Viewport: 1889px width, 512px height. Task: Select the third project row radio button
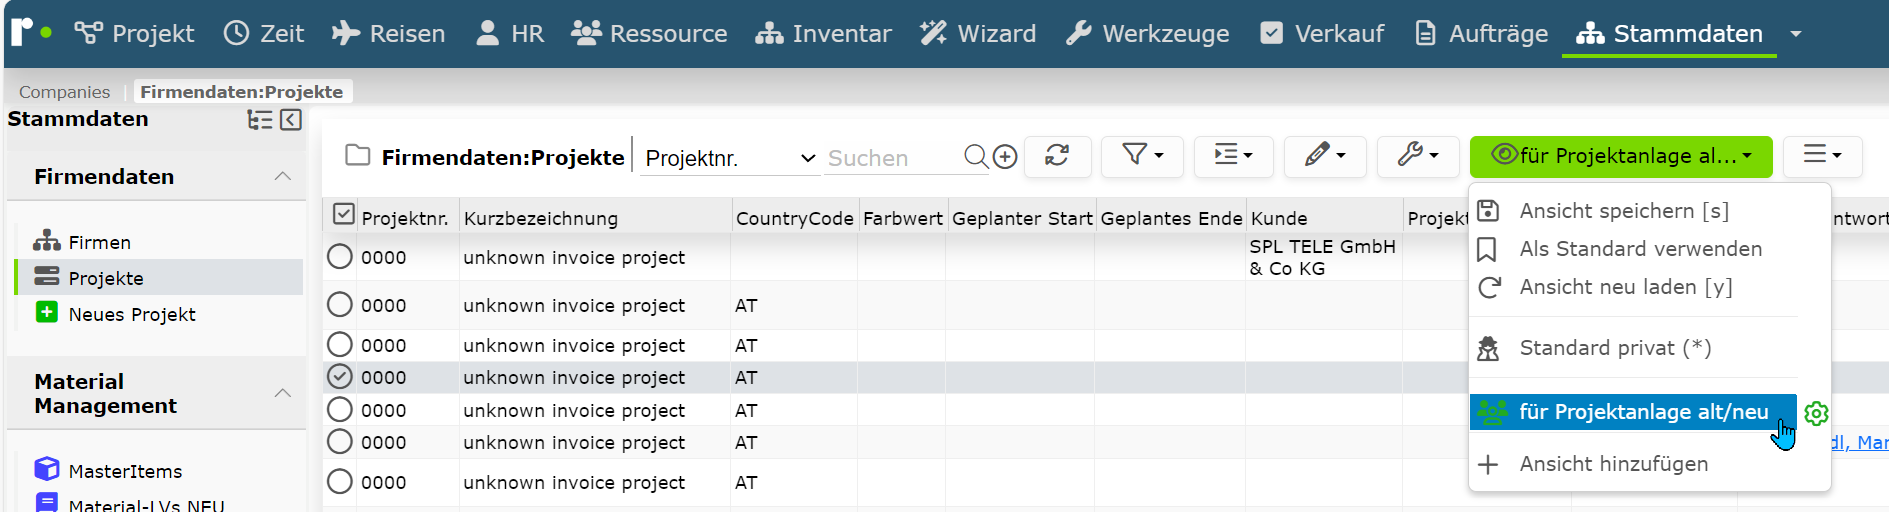(340, 344)
